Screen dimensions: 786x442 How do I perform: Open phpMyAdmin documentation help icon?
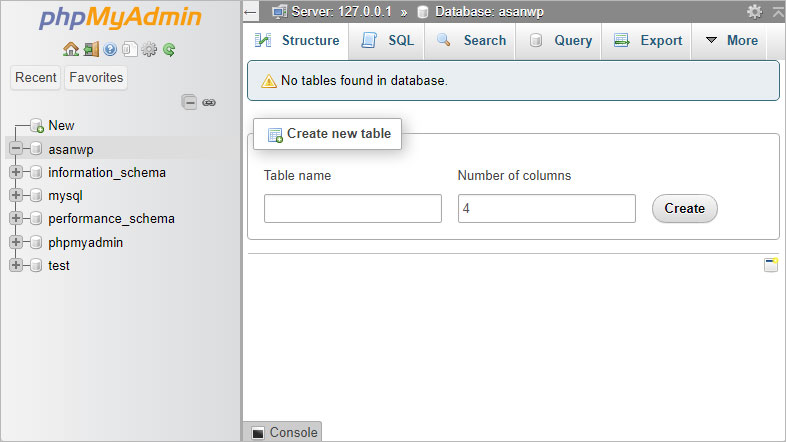(110, 49)
